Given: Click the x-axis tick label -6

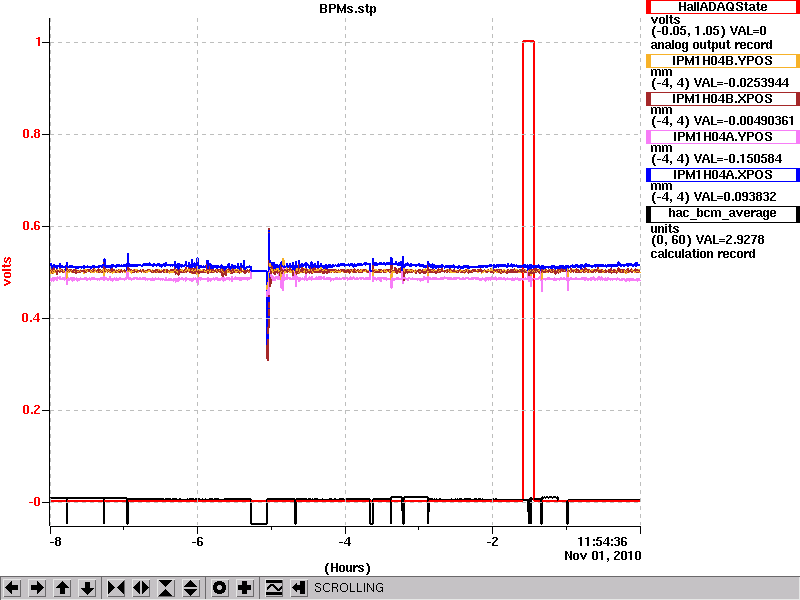Looking at the screenshot, I should click(x=197, y=542).
